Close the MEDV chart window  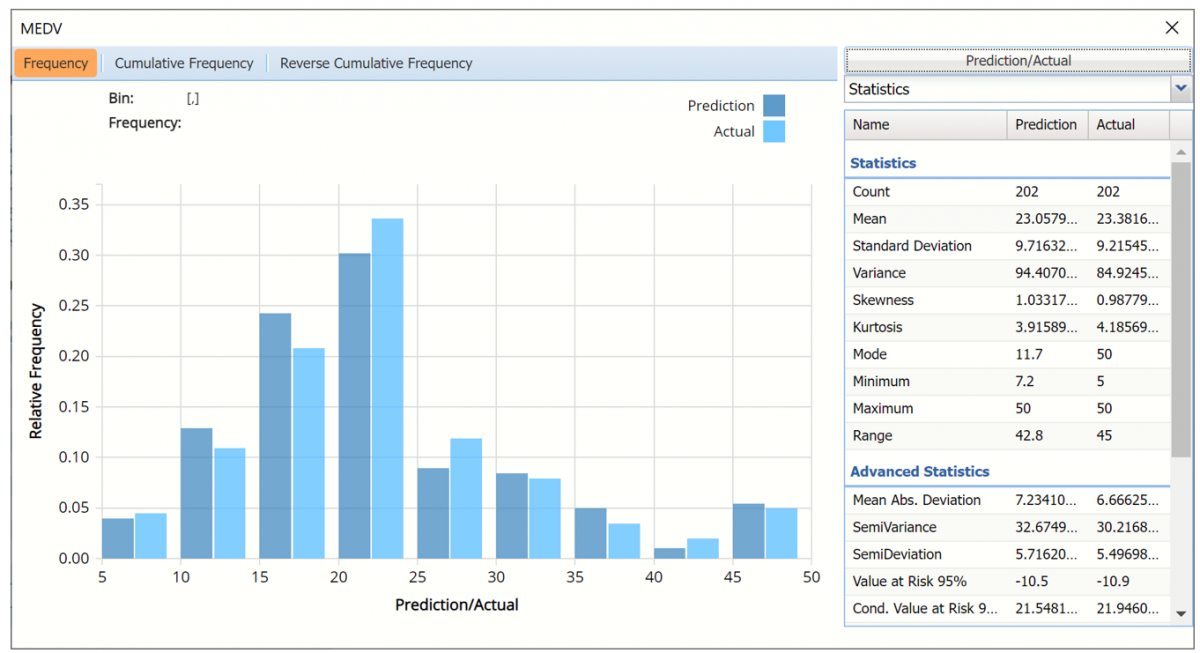pyautogui.click(x=1172, y=28)
